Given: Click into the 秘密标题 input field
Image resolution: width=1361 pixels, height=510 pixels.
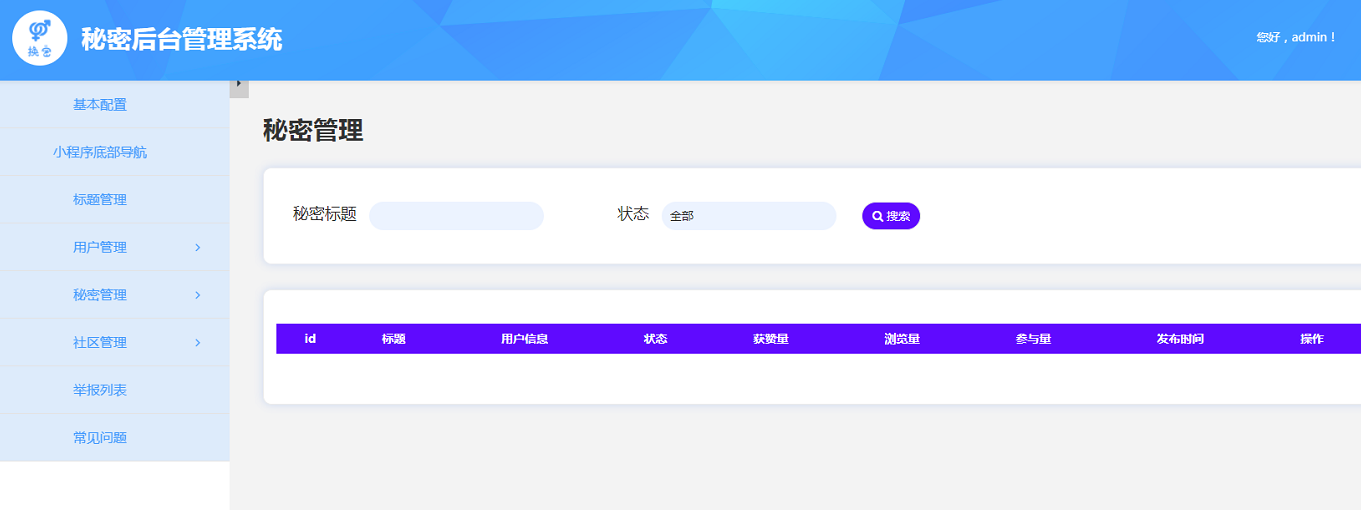Looking at the screenshot, I should click(456, 216).
